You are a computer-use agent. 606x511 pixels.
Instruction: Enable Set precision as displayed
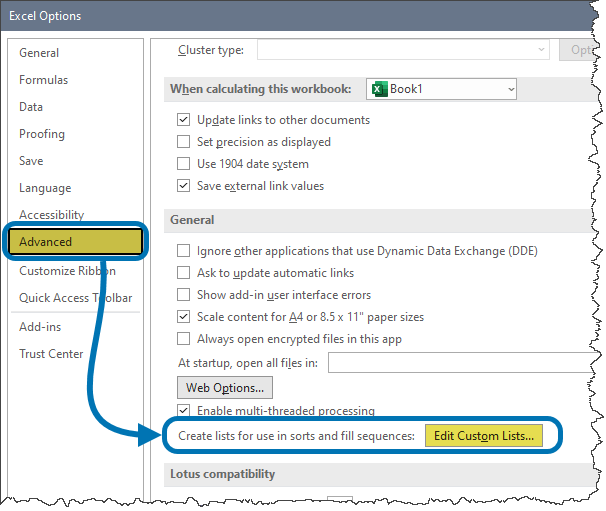(x=183, y=142)
